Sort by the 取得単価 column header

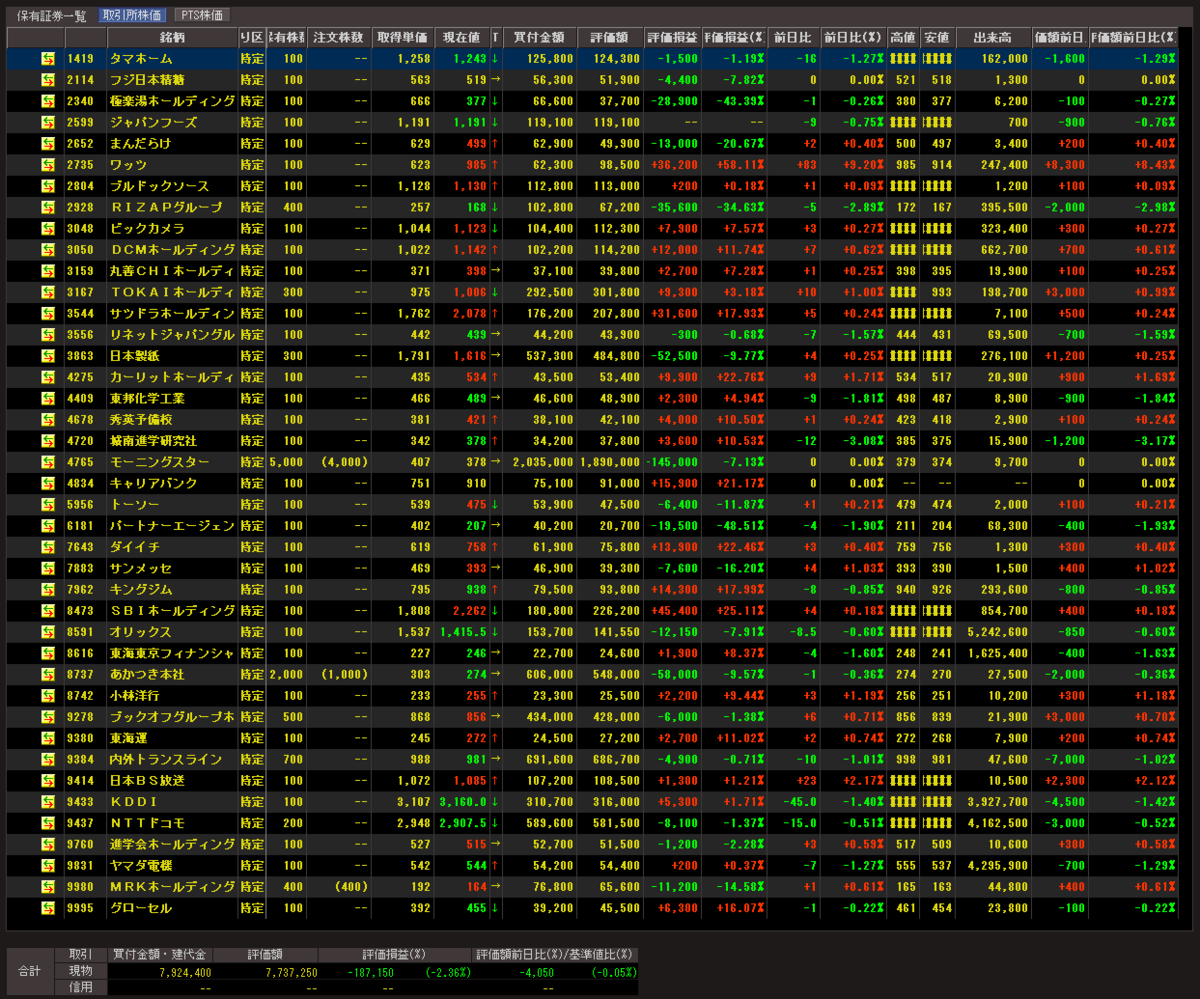[x=402, y=37]
